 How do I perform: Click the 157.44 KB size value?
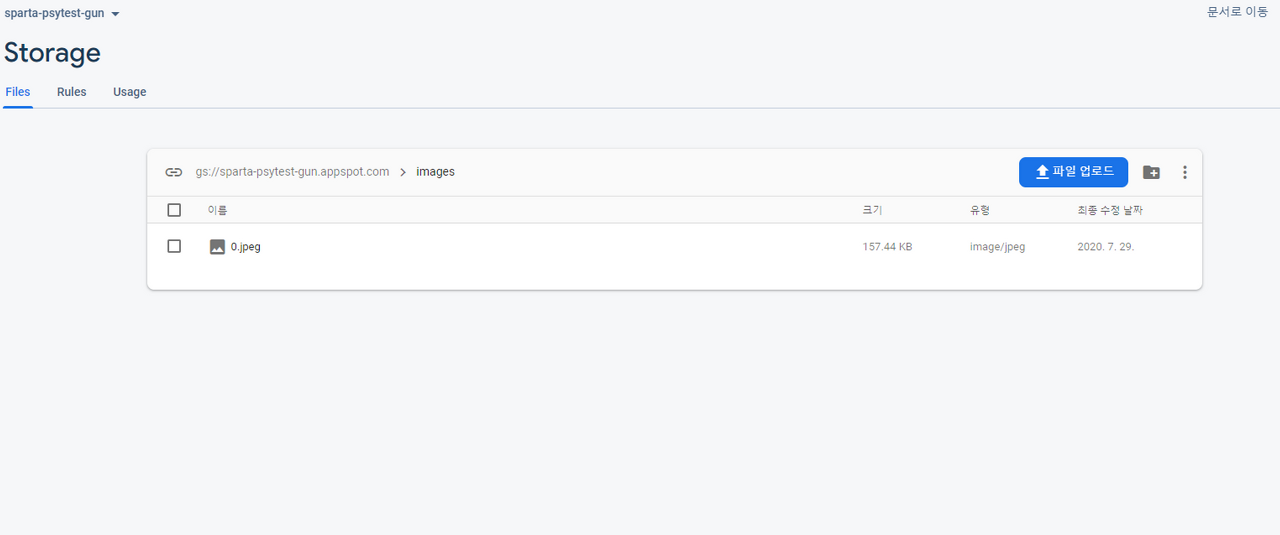887,247
